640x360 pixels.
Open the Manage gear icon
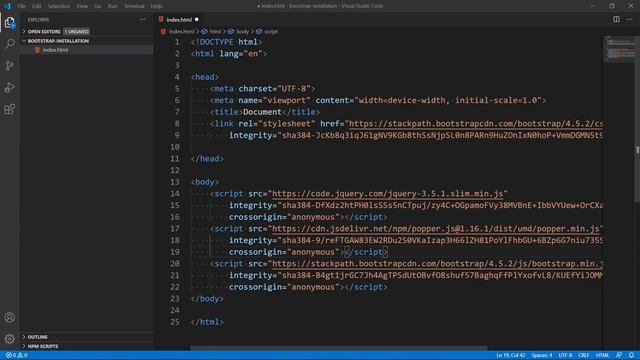click(9, 339)
